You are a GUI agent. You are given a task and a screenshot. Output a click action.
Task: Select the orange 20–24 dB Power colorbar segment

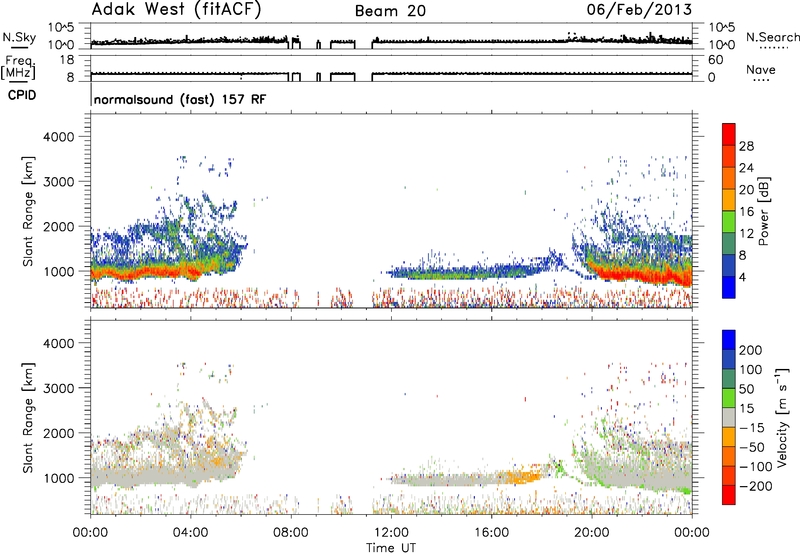point(729,178)
